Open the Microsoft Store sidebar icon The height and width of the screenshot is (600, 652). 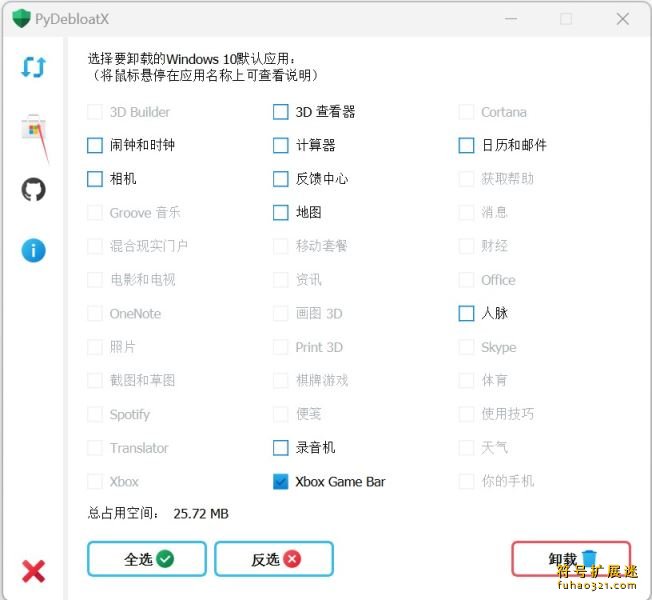point(34,128)
